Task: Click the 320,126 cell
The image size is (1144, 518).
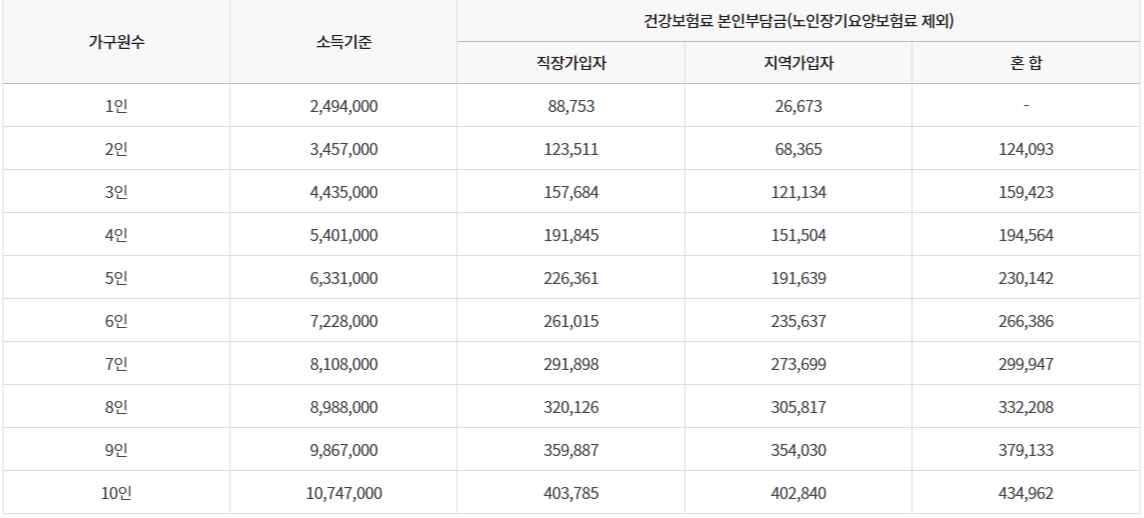Action: point(571,407)
